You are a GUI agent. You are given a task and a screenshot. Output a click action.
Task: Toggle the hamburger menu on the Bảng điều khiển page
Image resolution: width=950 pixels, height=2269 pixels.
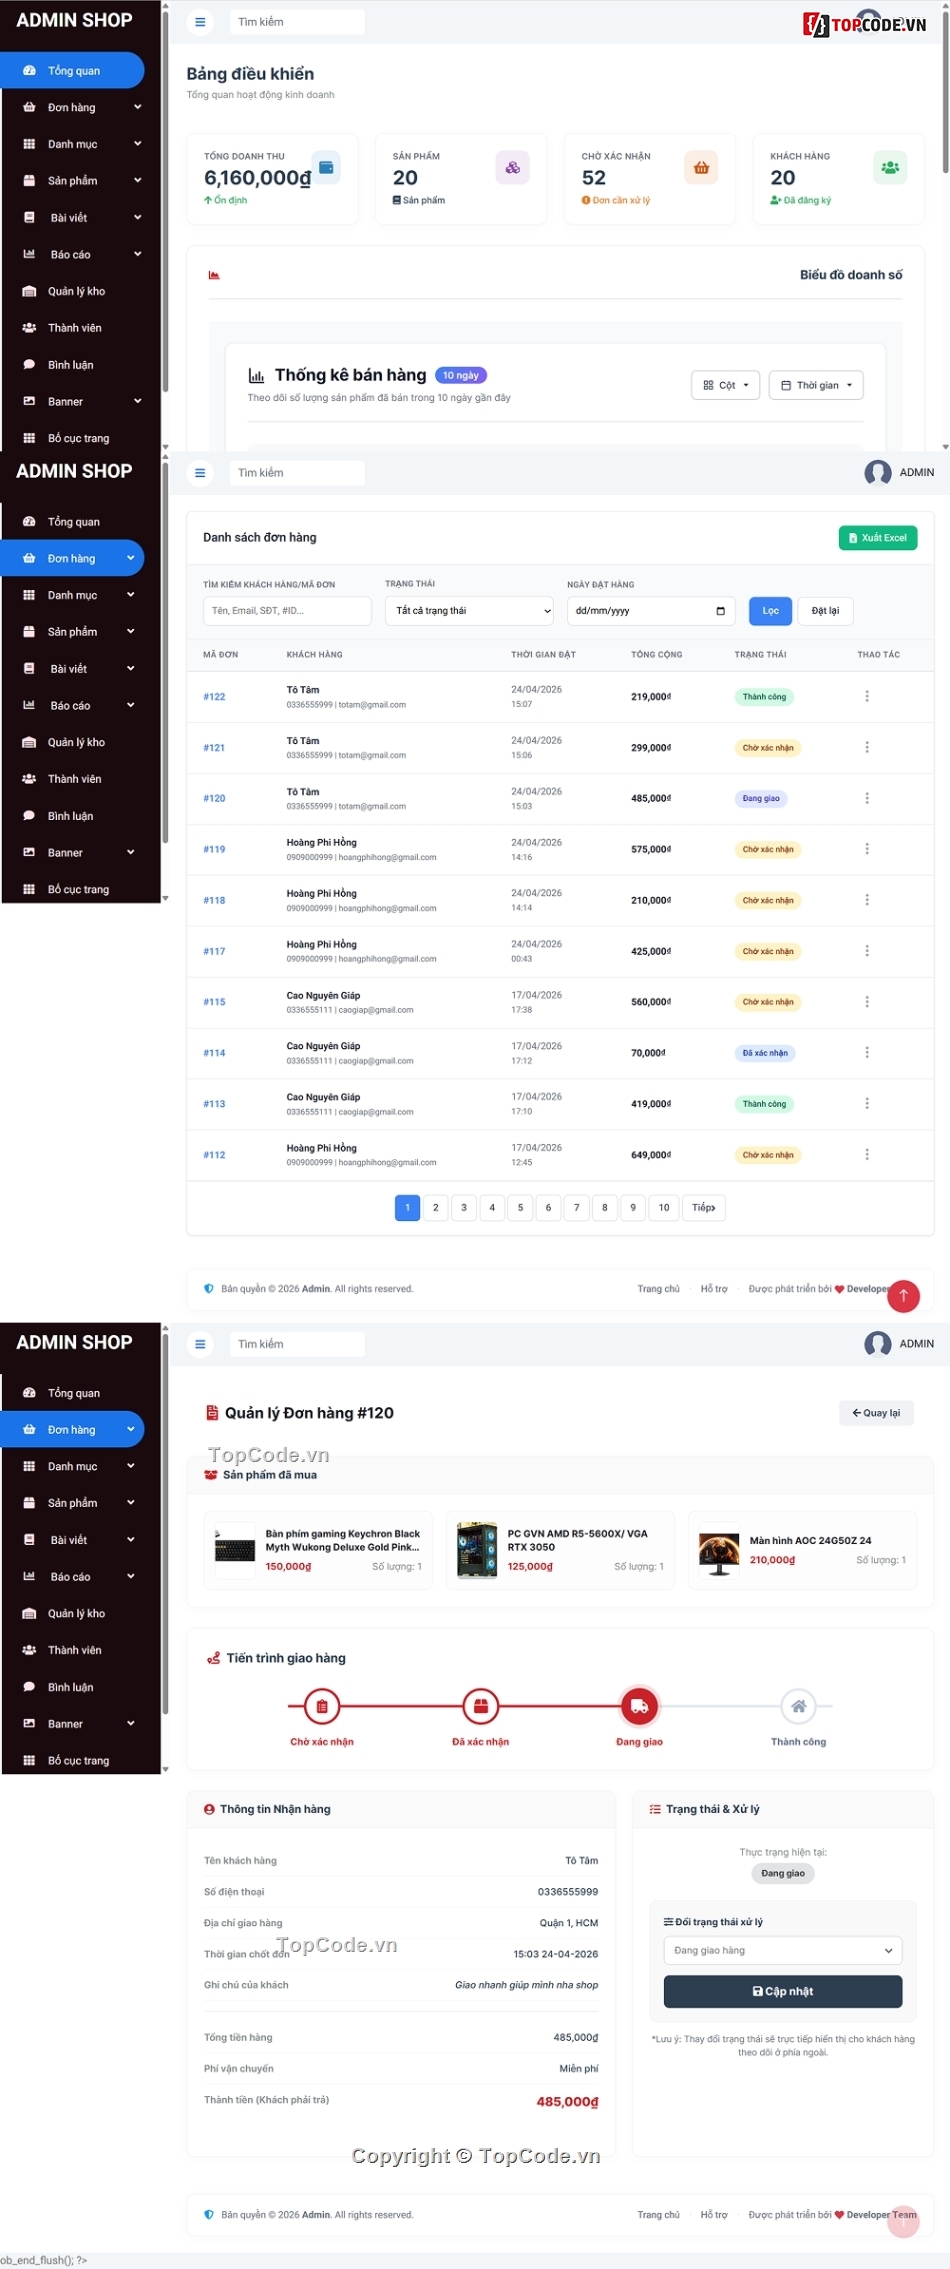tap(200, 22)
